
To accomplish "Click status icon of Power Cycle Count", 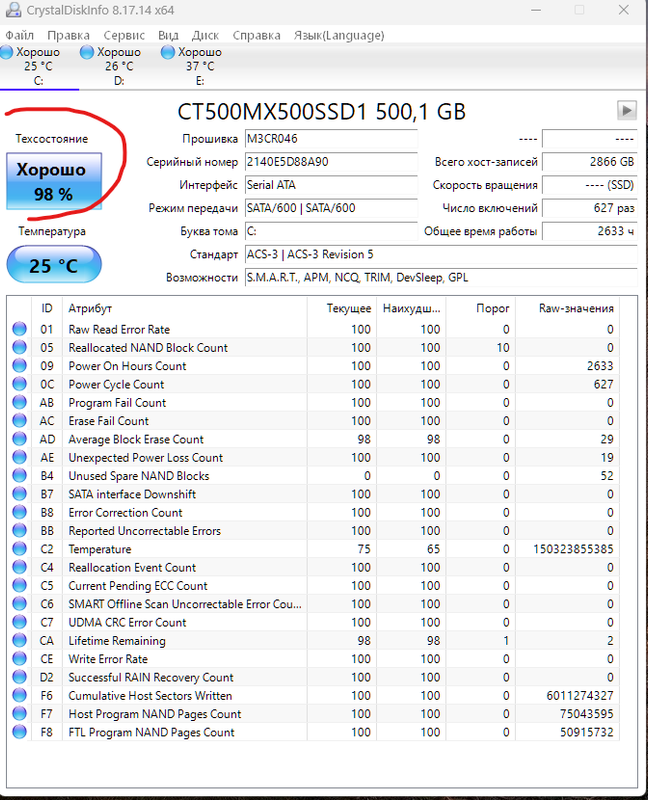I will click(19, 384).
